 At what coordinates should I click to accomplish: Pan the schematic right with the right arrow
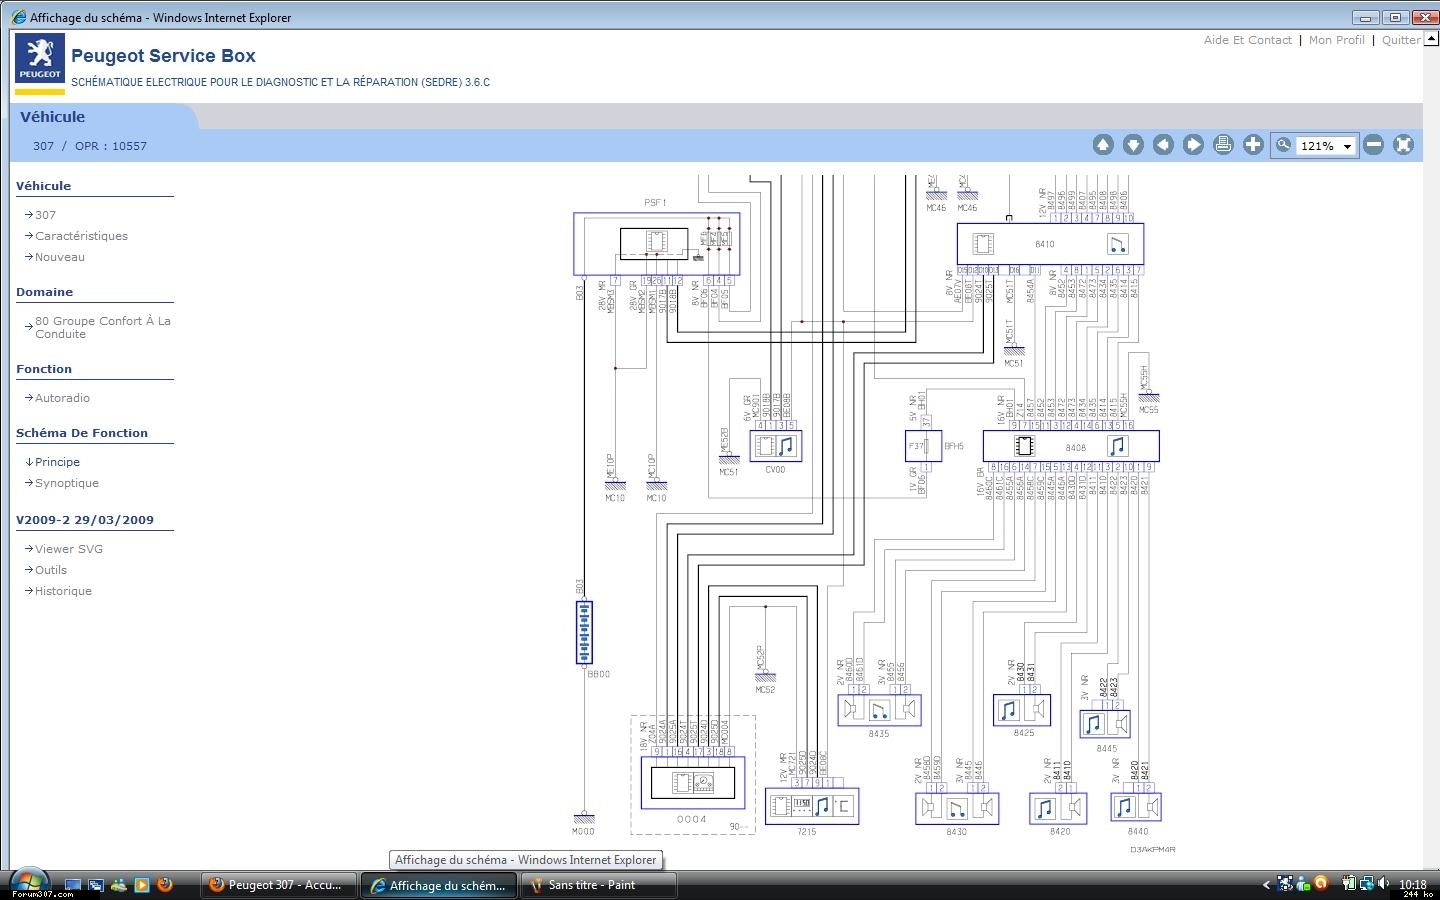coord(1193,145)
